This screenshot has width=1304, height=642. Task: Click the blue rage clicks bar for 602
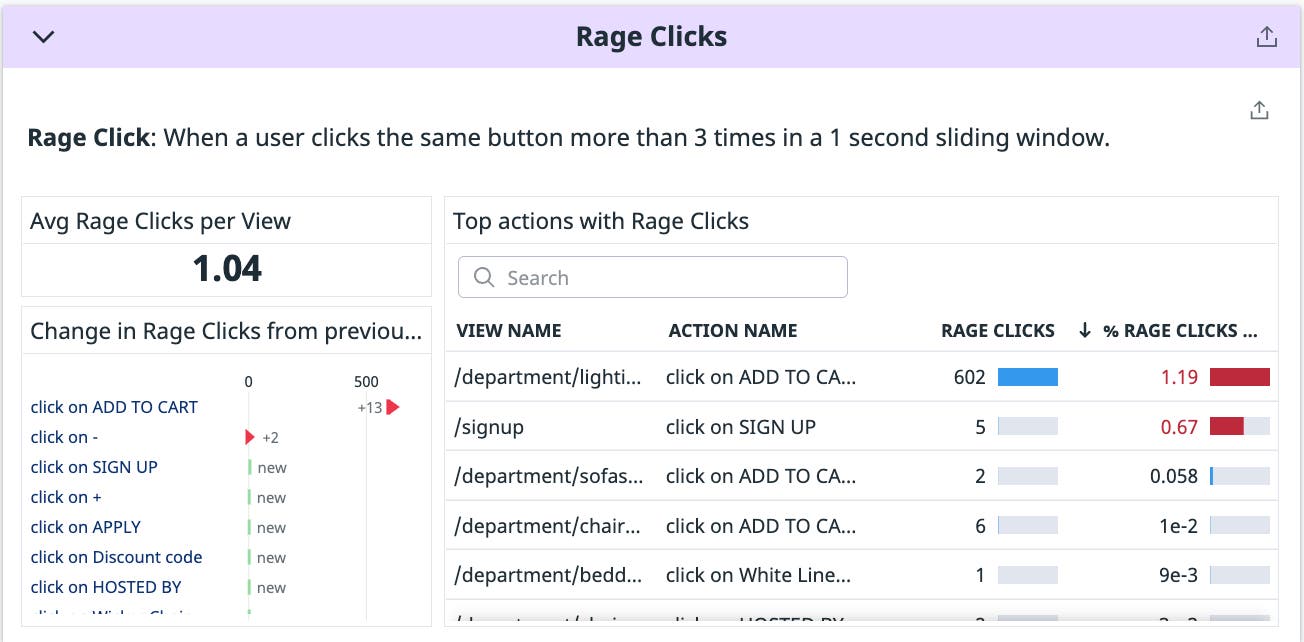[x=1027, y=377]
